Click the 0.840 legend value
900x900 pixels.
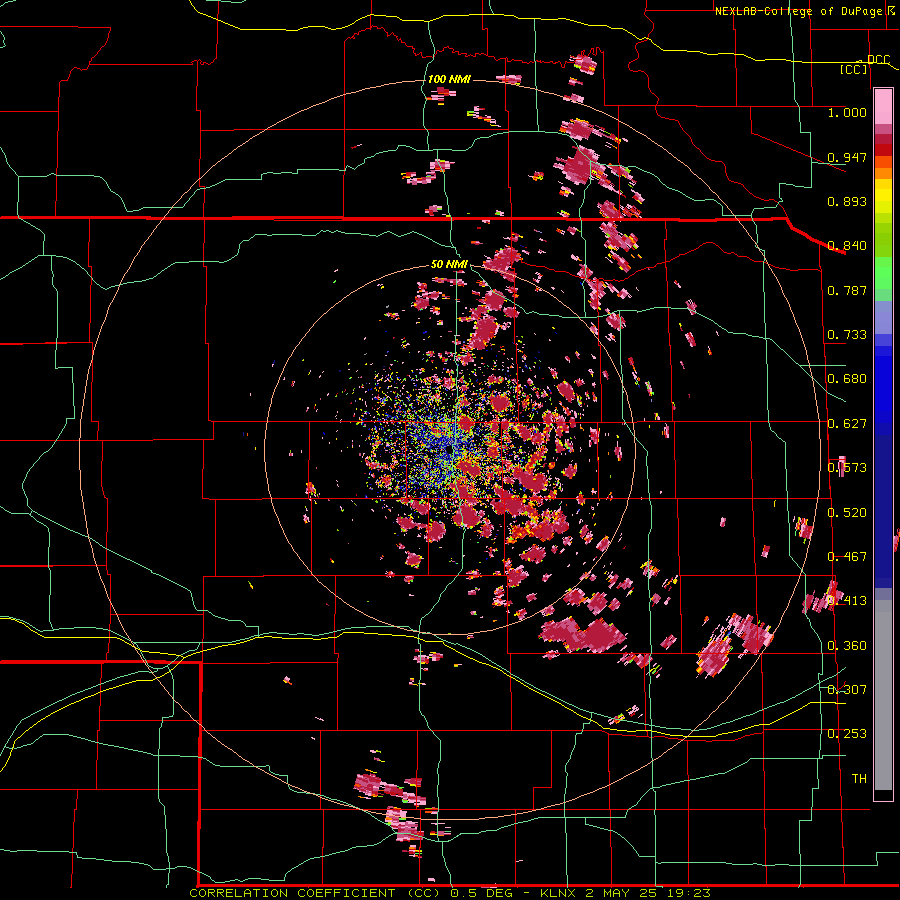847,246
